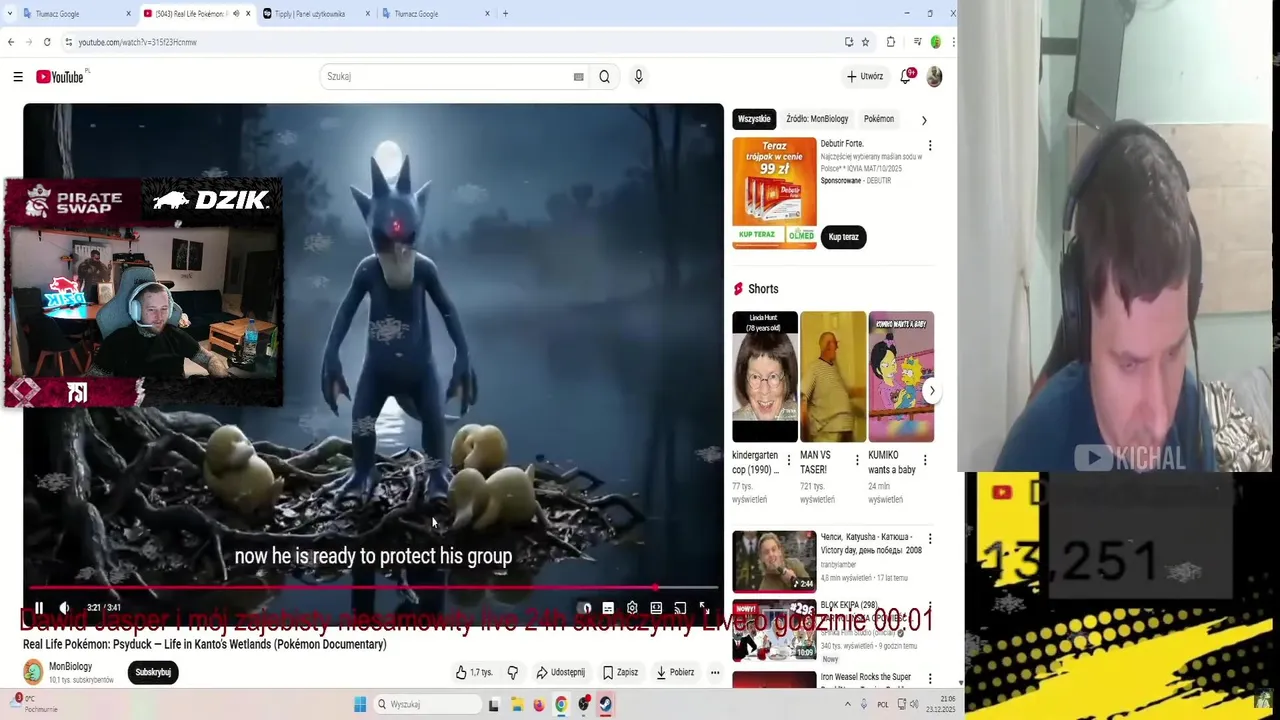Open File Explorer from the taskbar
Screen dimensions: 1280x720
tap(517, 704)
